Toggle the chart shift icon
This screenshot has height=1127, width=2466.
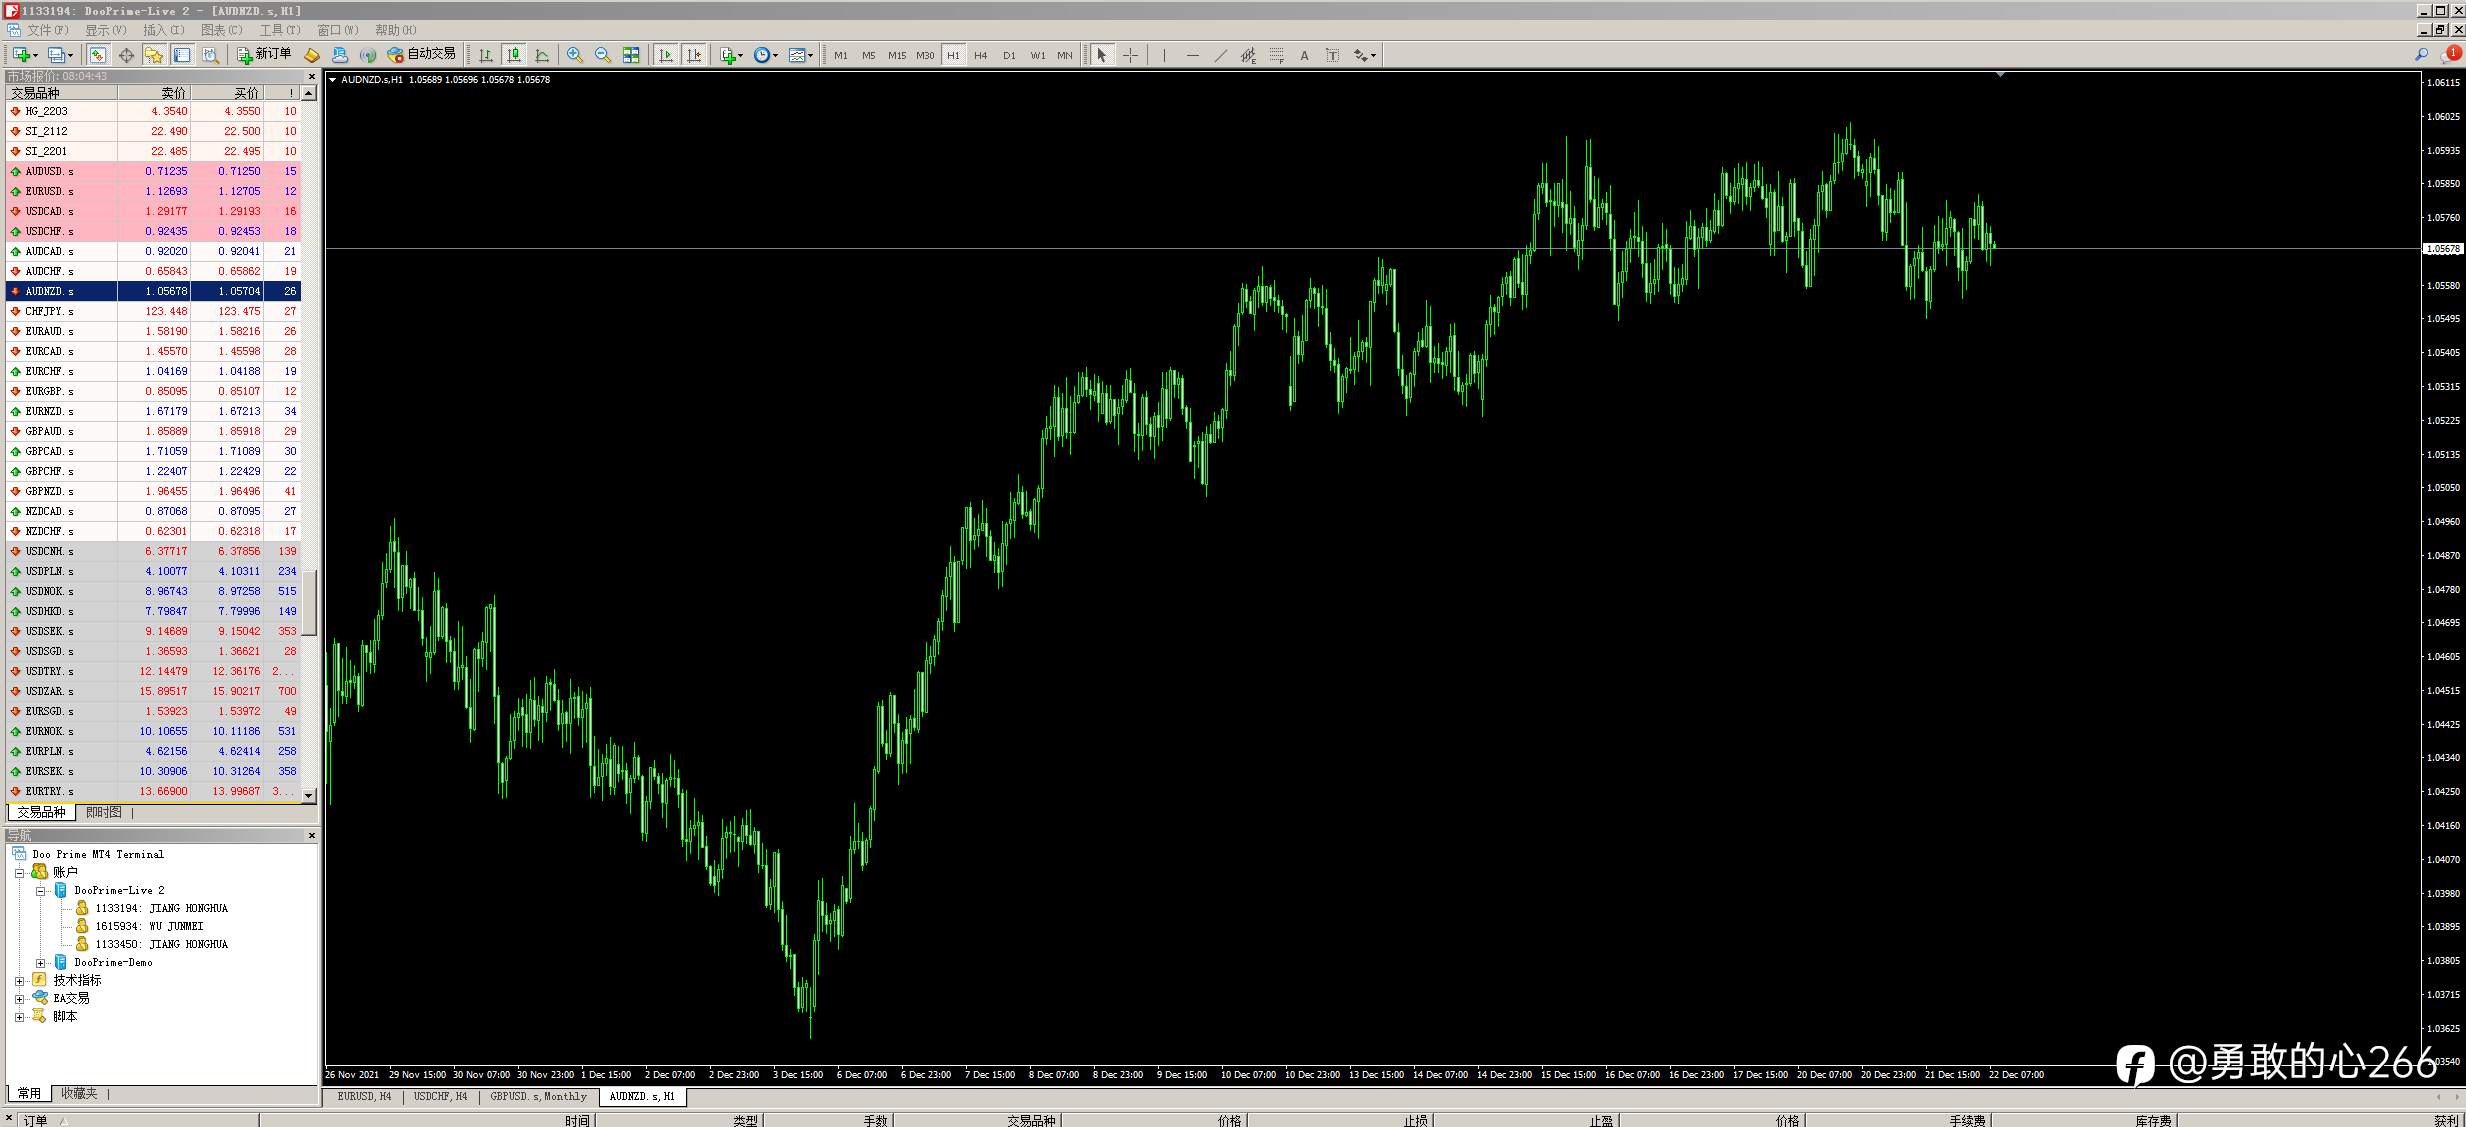pyautogui.click(x=694, y=55)
